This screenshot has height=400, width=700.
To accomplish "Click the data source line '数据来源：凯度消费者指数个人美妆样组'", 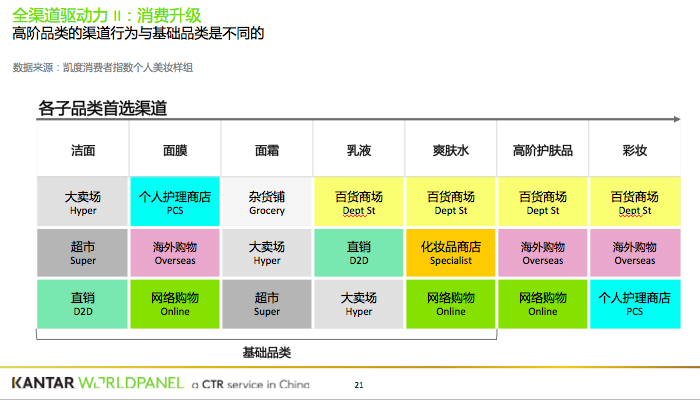I will tap(103, 67).
